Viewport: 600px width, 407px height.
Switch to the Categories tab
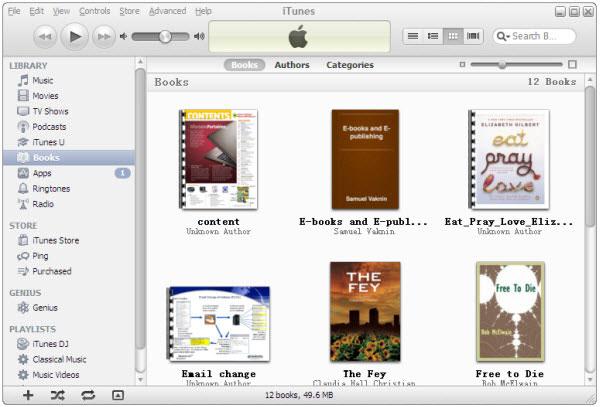pyautogui.click(x=349, y=65)
